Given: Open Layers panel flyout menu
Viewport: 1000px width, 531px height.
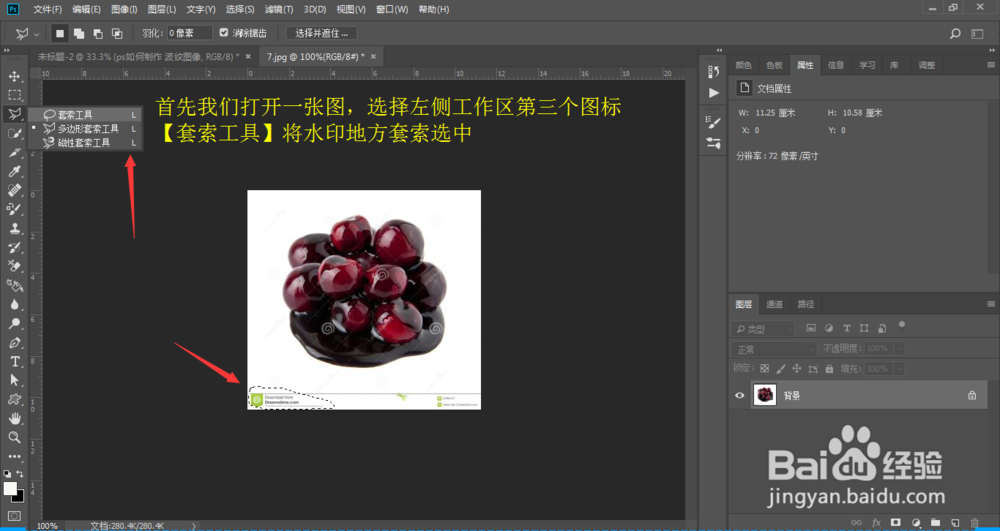Looking at the screenshot, I should click(991, 304).
